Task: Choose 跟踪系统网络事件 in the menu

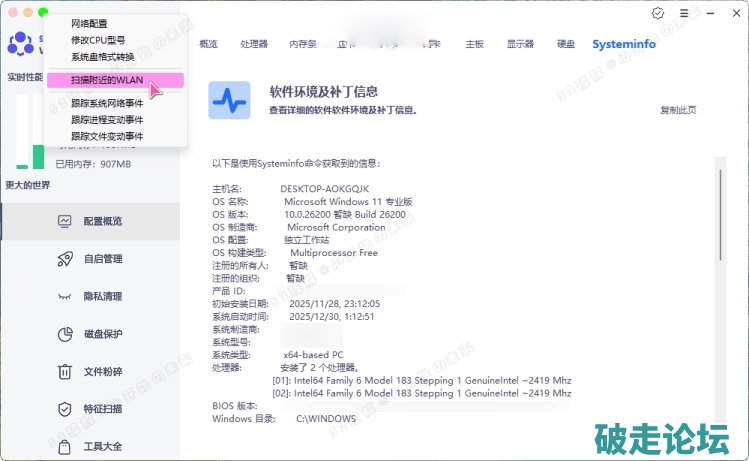Action: pos(107,103)
